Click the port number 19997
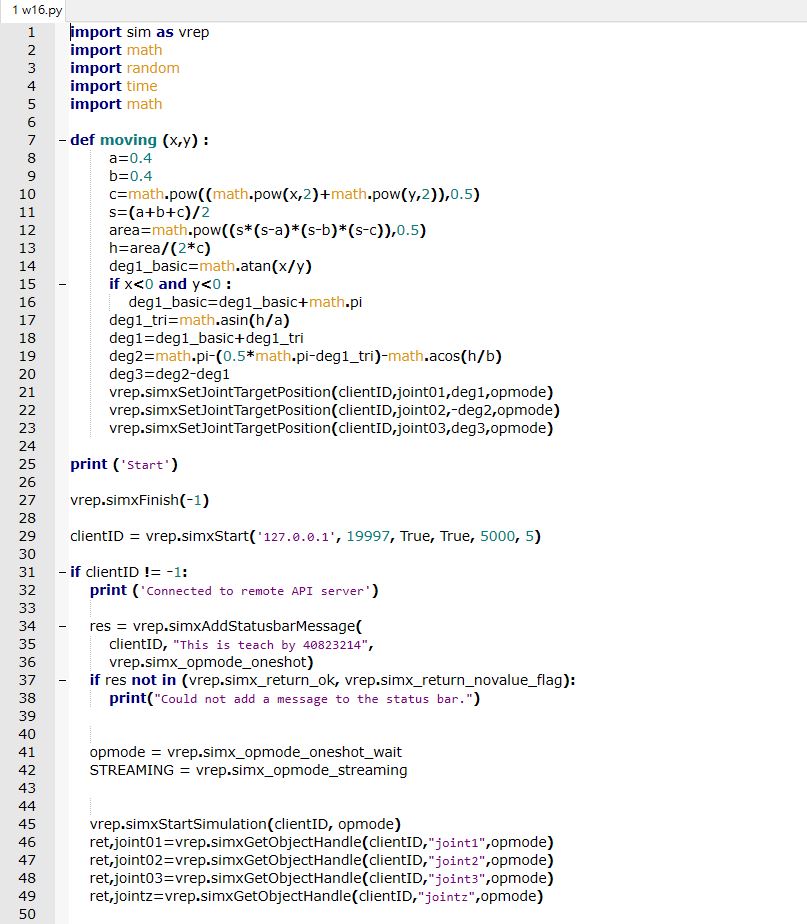Screen dimensions: 807x924 click(368, 536)
